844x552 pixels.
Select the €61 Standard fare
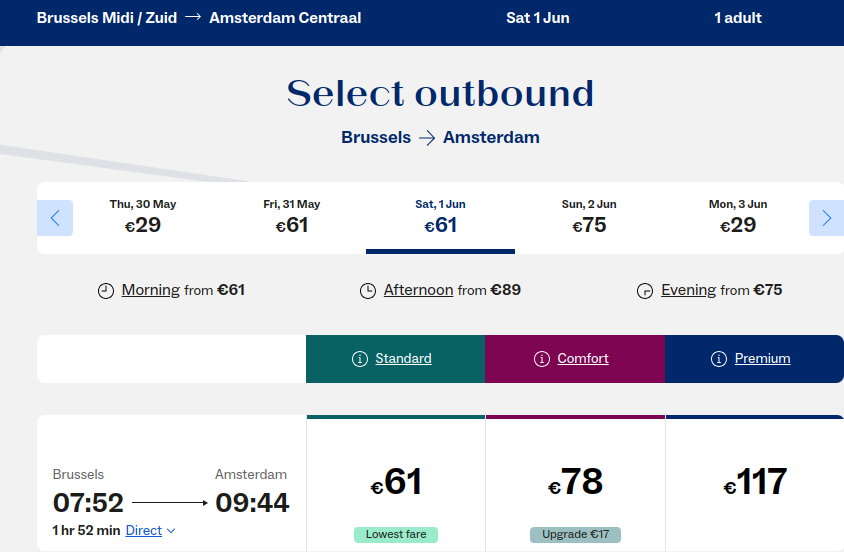[x=396, y=483]
